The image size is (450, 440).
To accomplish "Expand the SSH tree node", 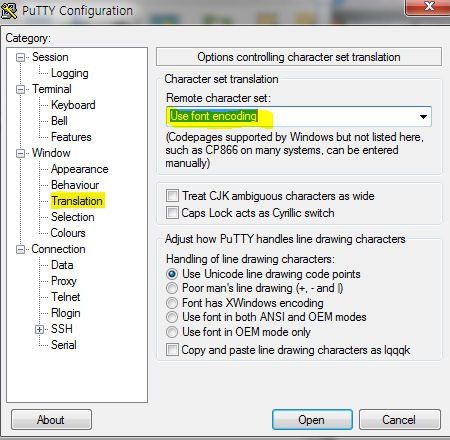I will (39, 330).
